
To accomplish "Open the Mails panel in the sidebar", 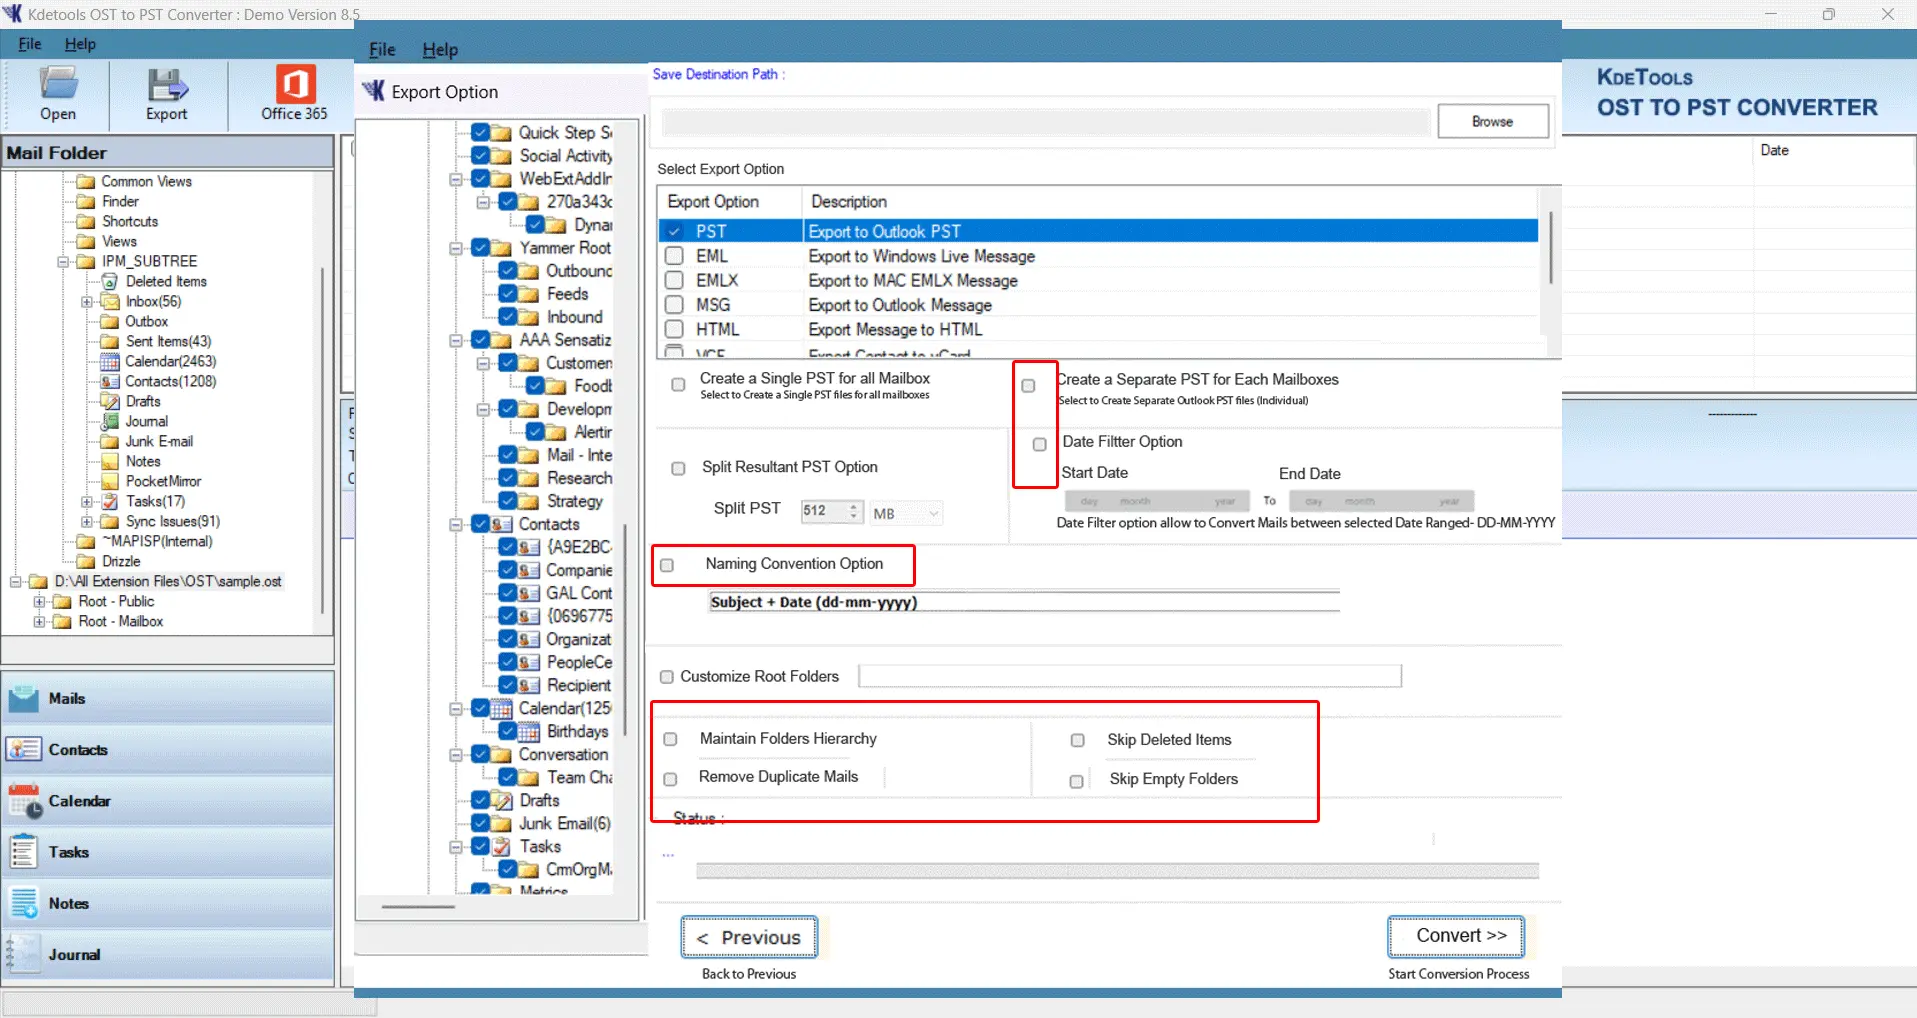I will pos(168,698).
